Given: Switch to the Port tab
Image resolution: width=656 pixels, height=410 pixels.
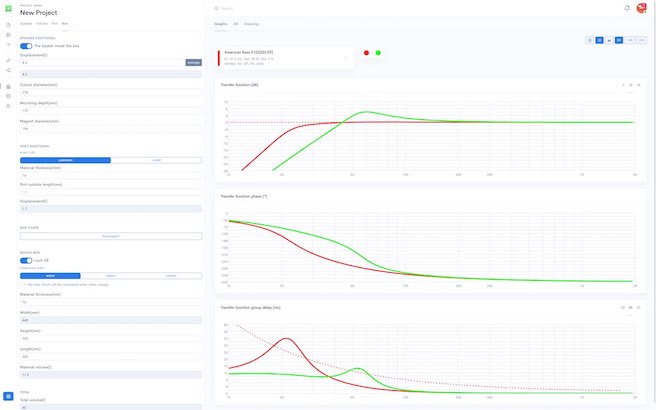Looking at the screenshot, I should coord(55,24).
